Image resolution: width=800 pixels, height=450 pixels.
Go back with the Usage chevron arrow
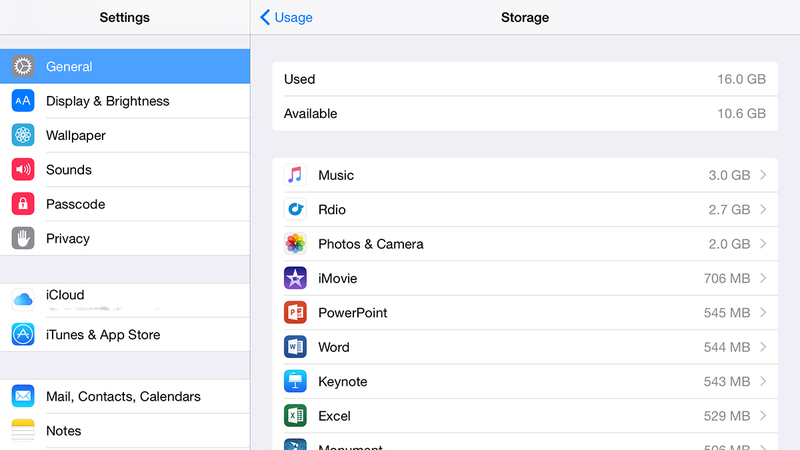[265, 17]
